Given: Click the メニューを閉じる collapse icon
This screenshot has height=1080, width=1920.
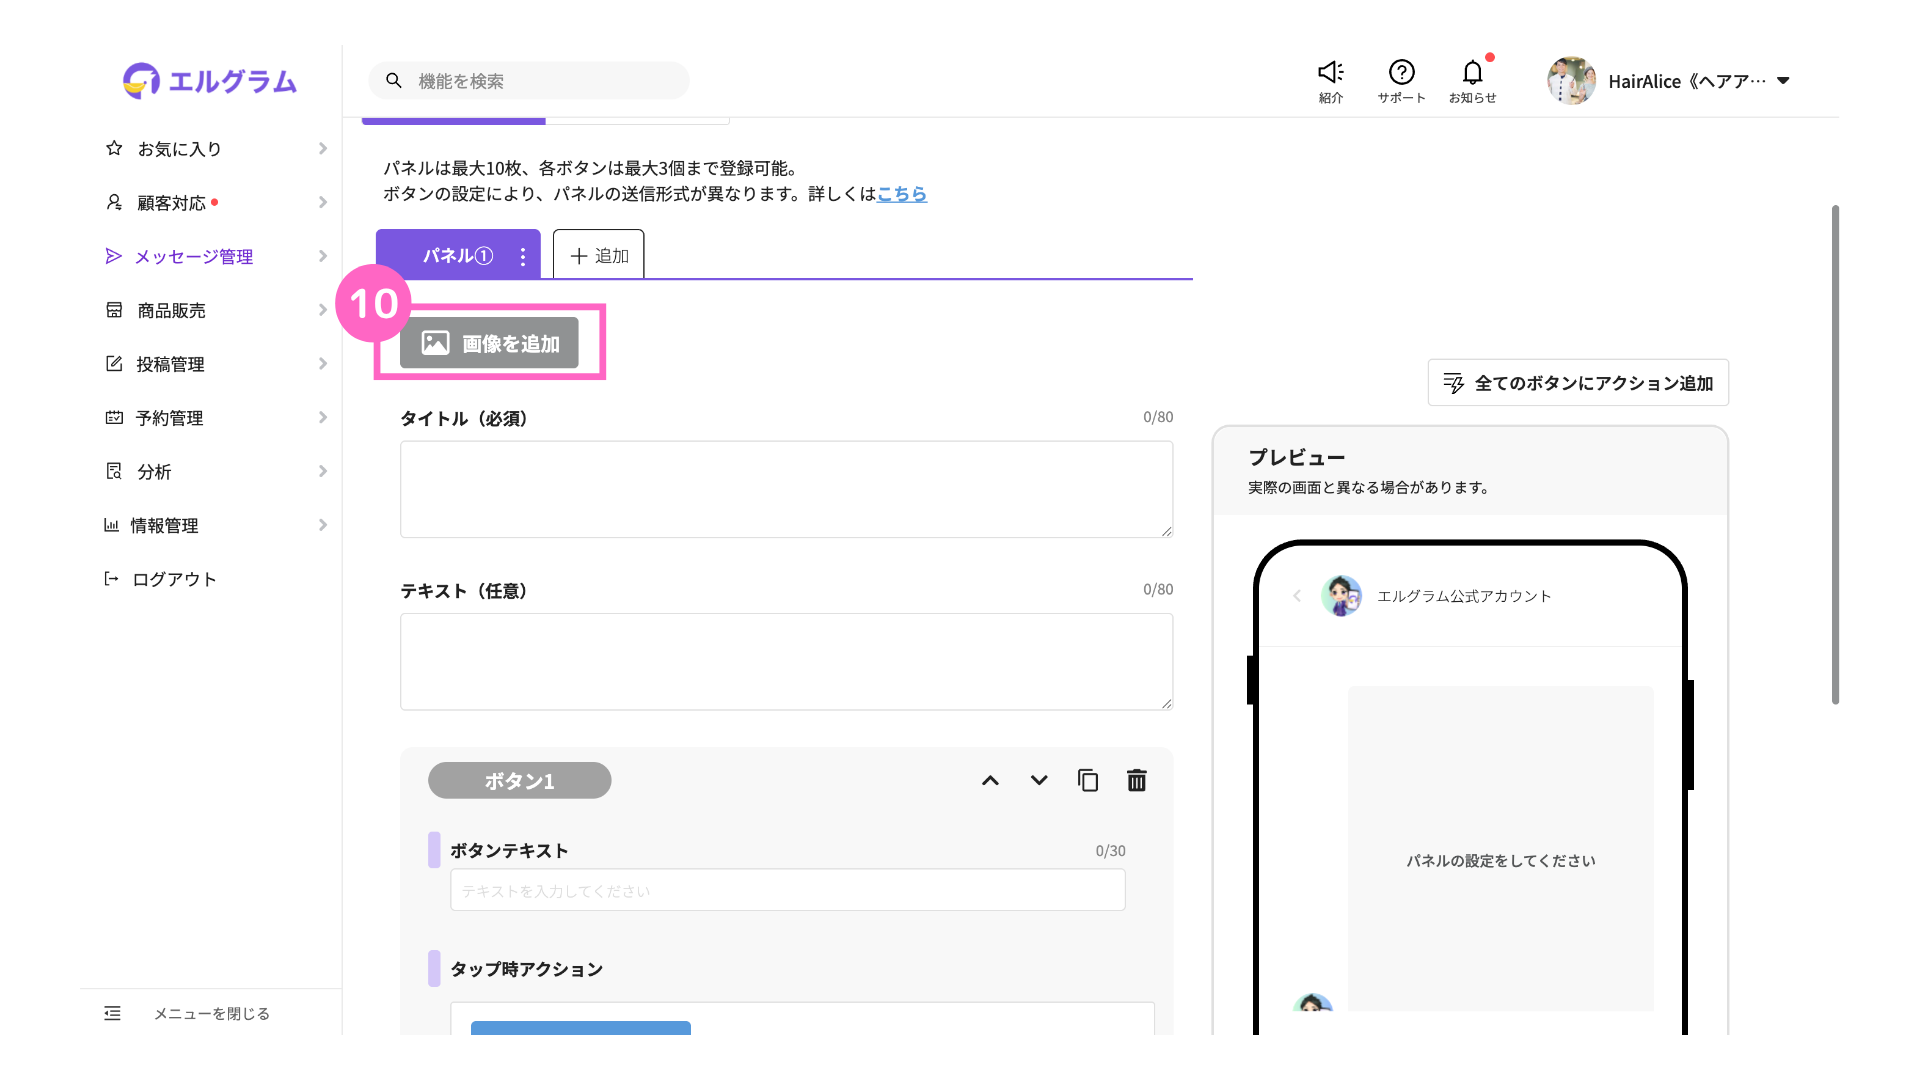Looking at the screenshot, I should click(112, 1013).
